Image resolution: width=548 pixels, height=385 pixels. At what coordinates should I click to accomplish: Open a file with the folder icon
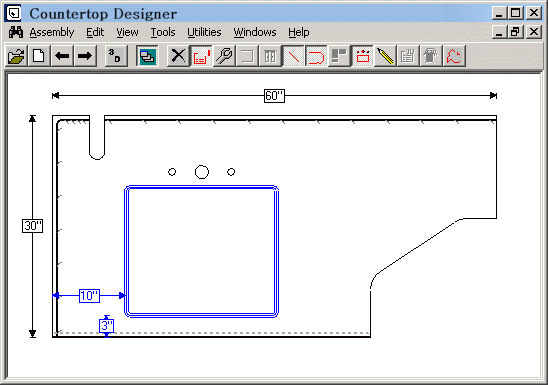16,56
